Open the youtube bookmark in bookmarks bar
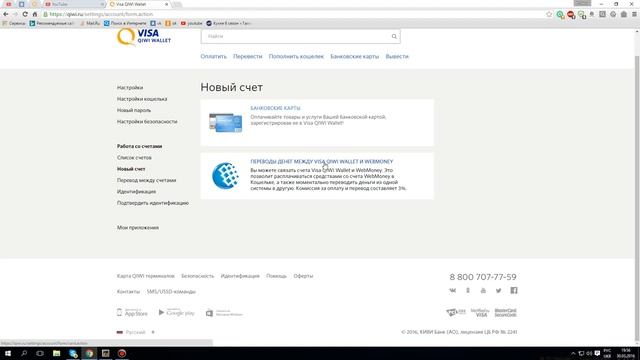Image resolution: width=640 pixels, height=360 pixels. pyautogui.click(x=191, y=24)
